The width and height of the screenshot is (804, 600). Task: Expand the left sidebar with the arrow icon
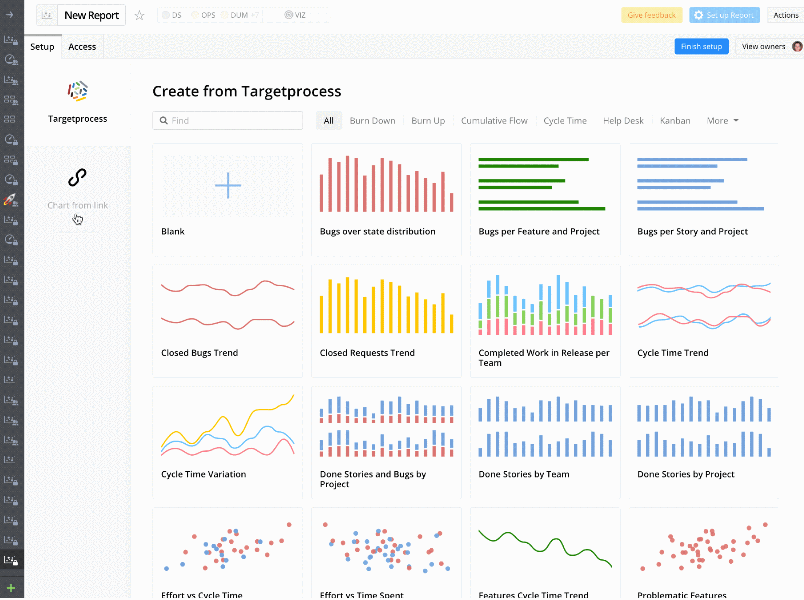[10, 15]
